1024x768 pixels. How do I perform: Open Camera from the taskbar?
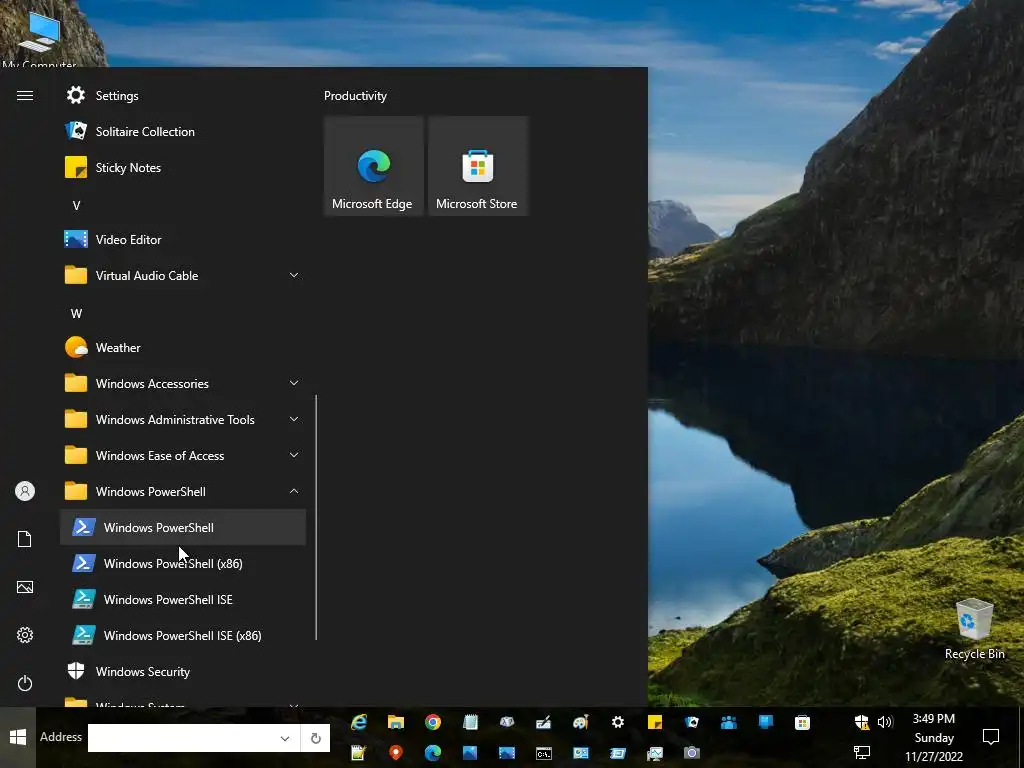[x=692, y=753]
